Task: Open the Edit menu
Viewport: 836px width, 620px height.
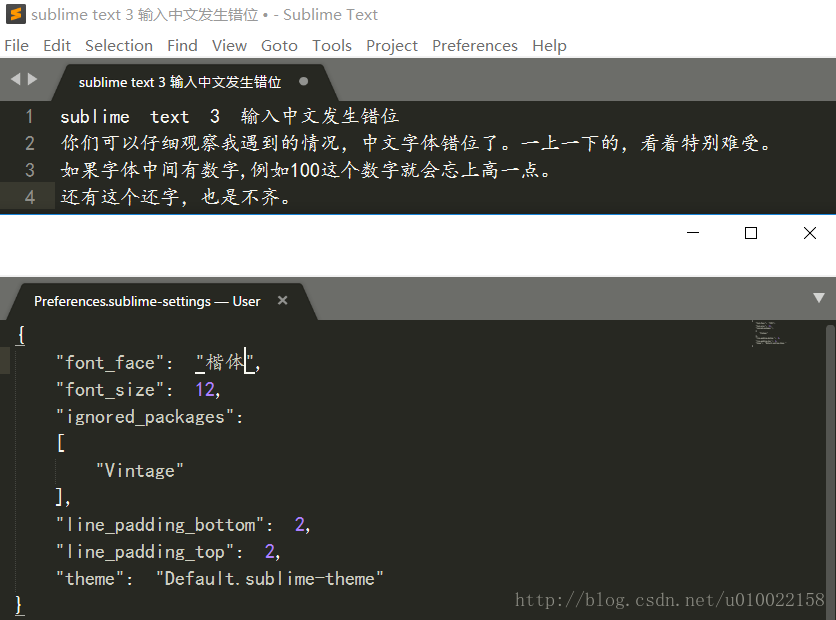Action: (57, 46)
